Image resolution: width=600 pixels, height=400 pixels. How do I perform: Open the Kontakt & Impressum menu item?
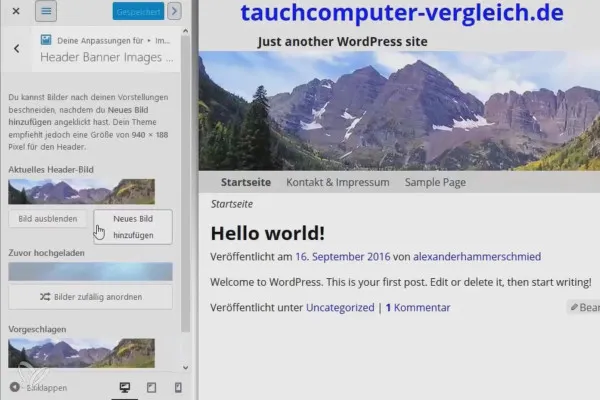point(338,182)
